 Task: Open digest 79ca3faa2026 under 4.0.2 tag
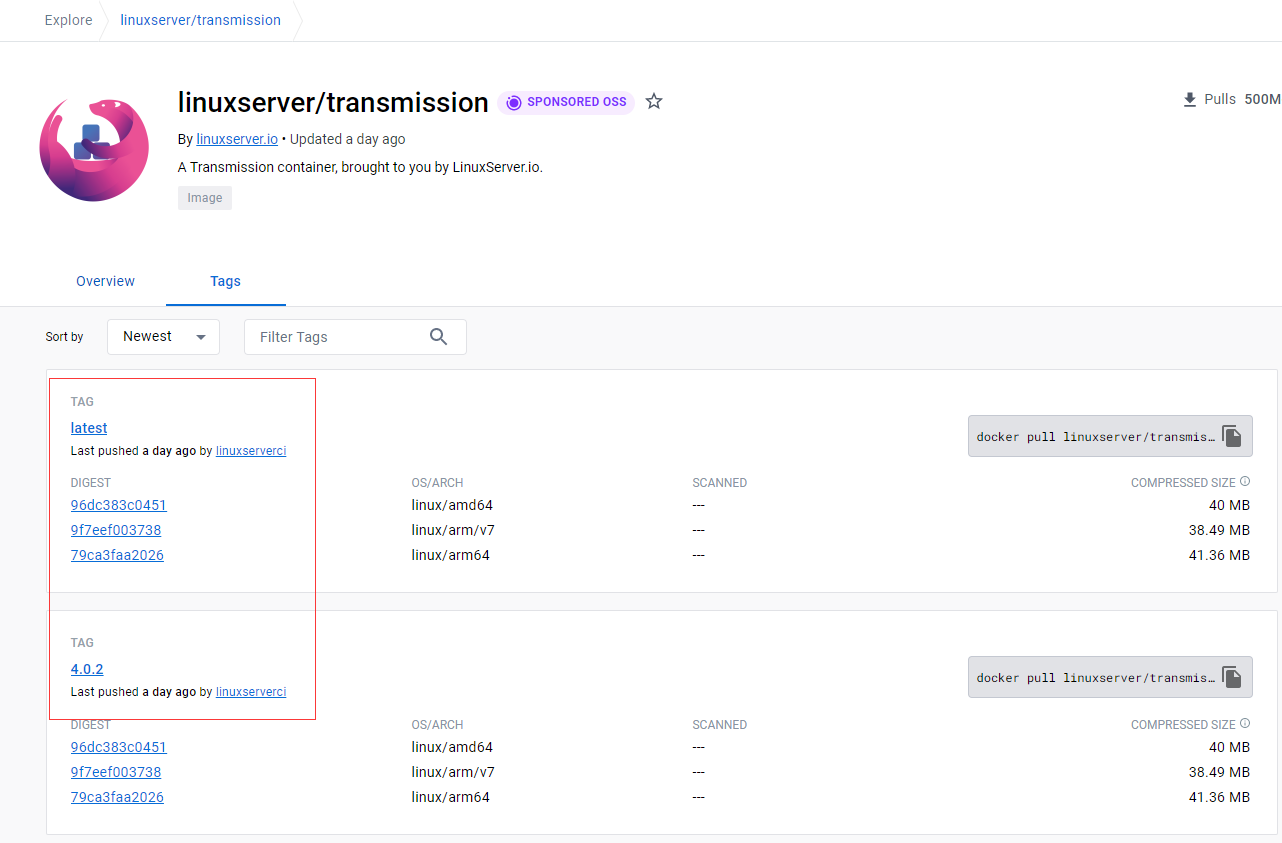(x=117, y=797)
